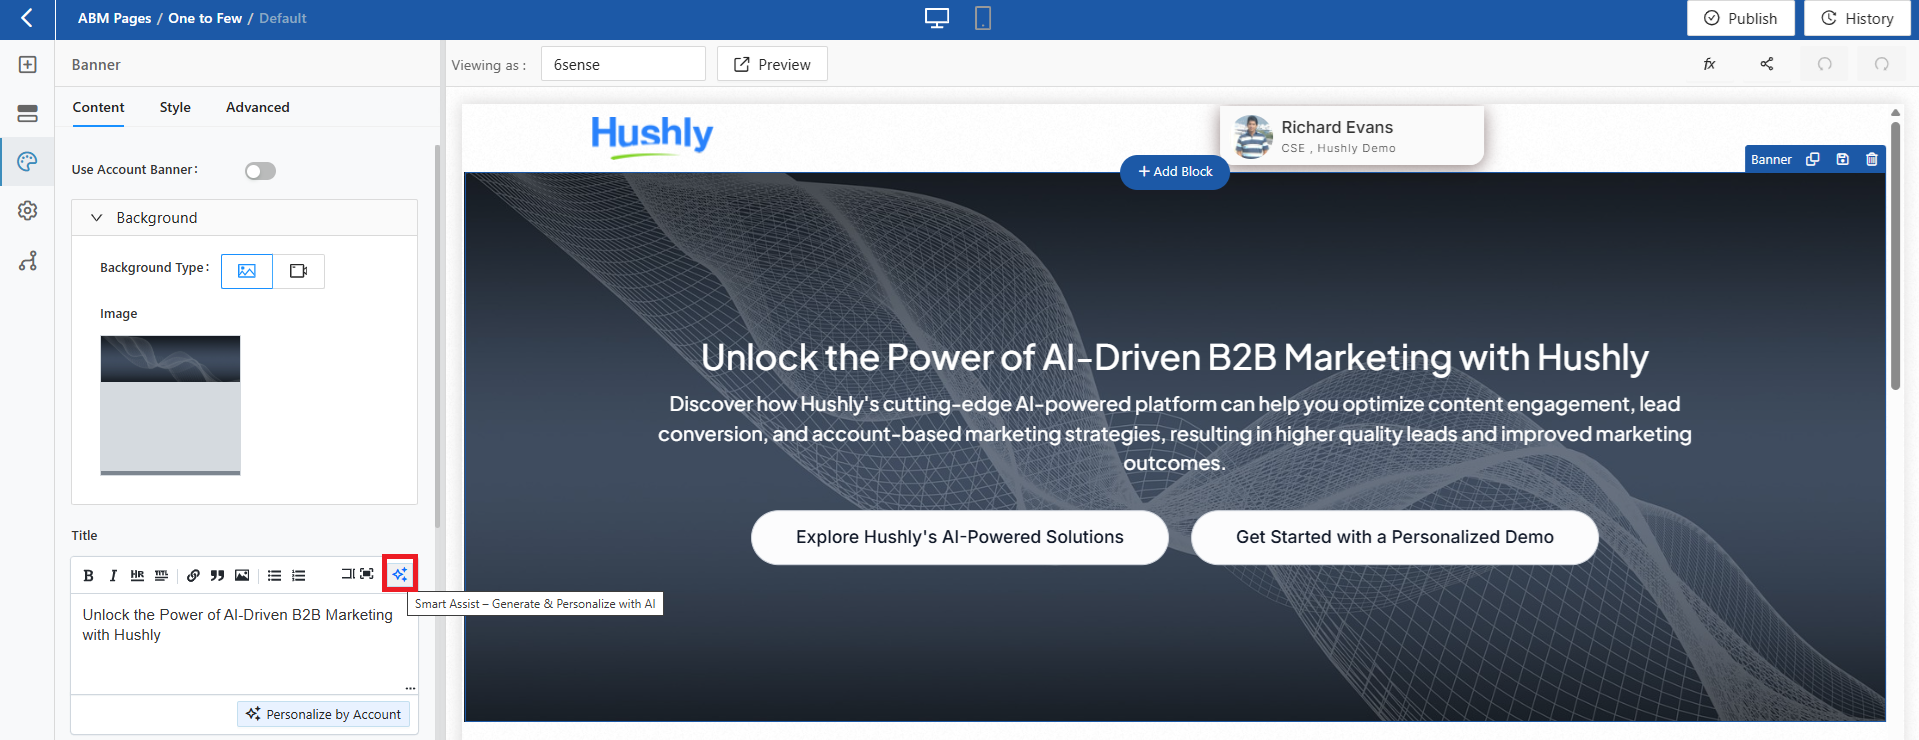Click Get Started with a Personalized Demo

click(x=1395, y=537)
